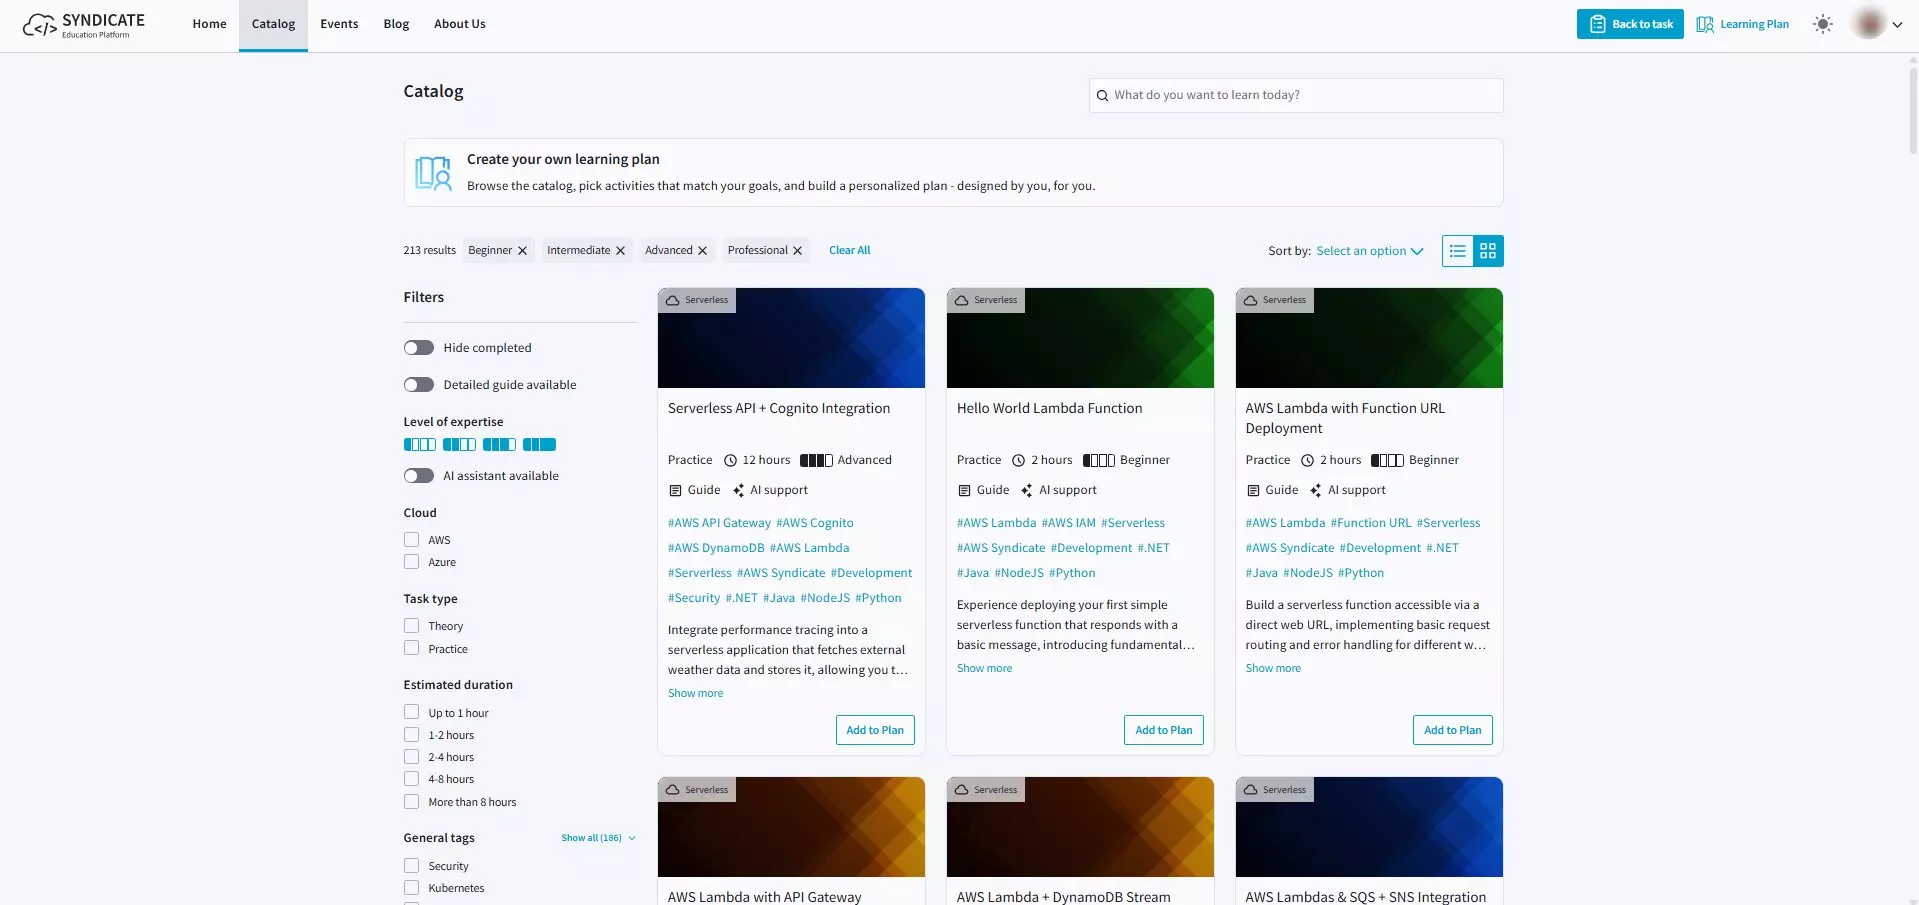The width and height of the screenshot is (1919, 905).
Task: Click Guide icon on AWS Lambda with Function URL card
Action: tap(1253, 491)
